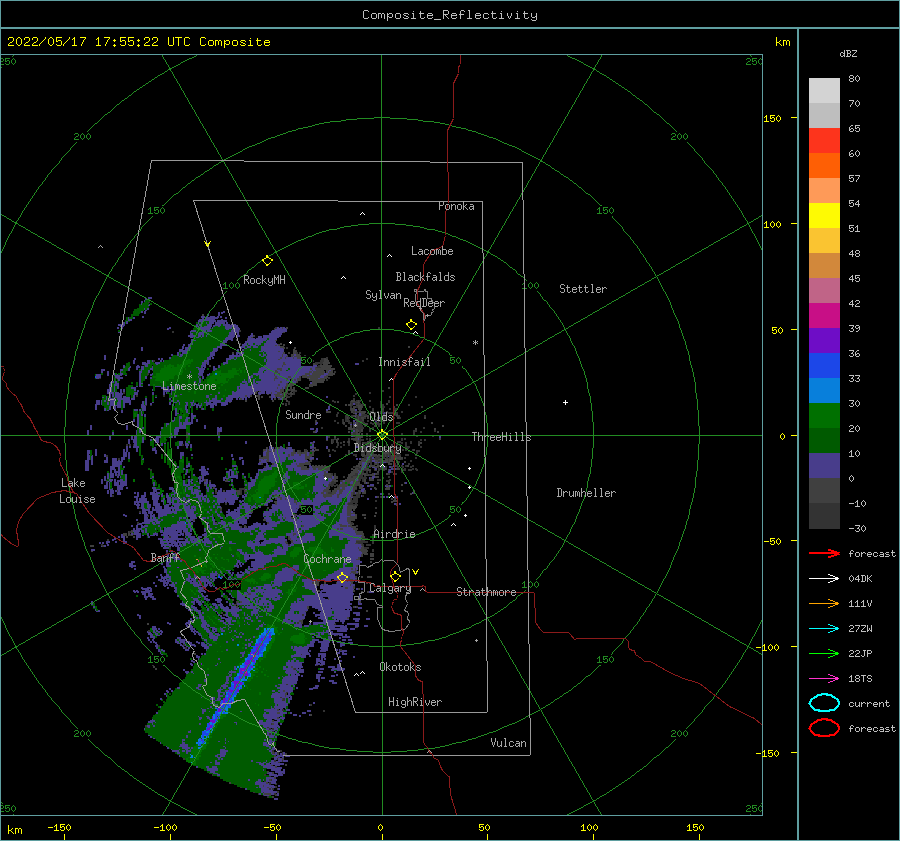Click the asterisk marker east of Innisfail
The height and width of the screenshot is (841, 900).
coord(475,343)
